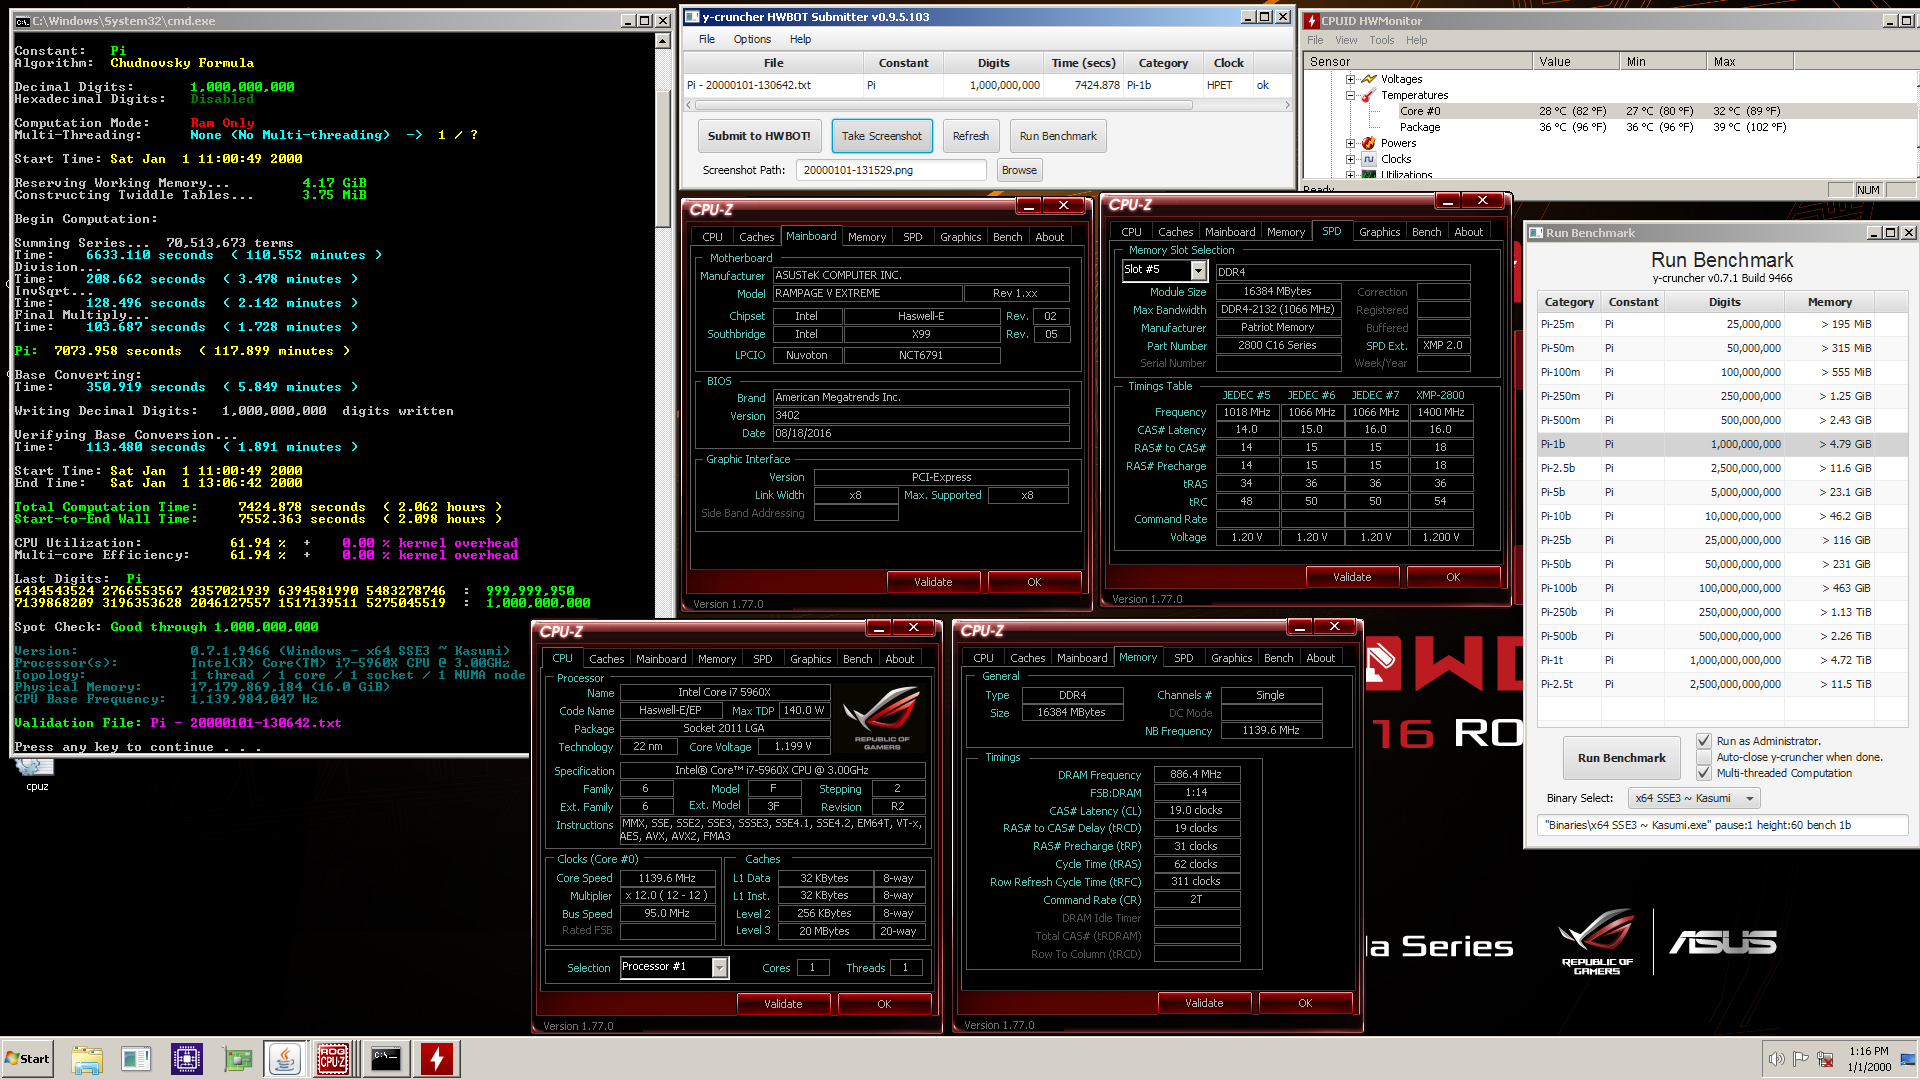
Task: Click Browse for screenshot path
Action: click(1019, 170)
